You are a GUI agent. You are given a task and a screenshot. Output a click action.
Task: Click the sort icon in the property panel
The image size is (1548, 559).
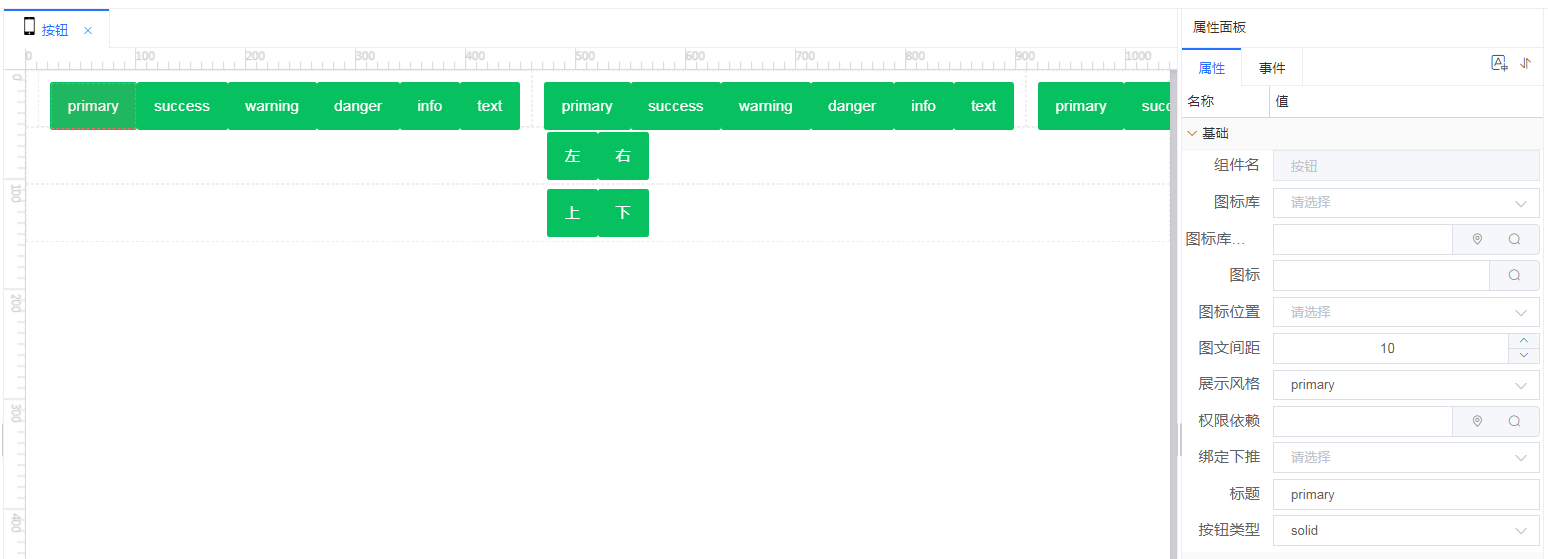click(1525, 63)
